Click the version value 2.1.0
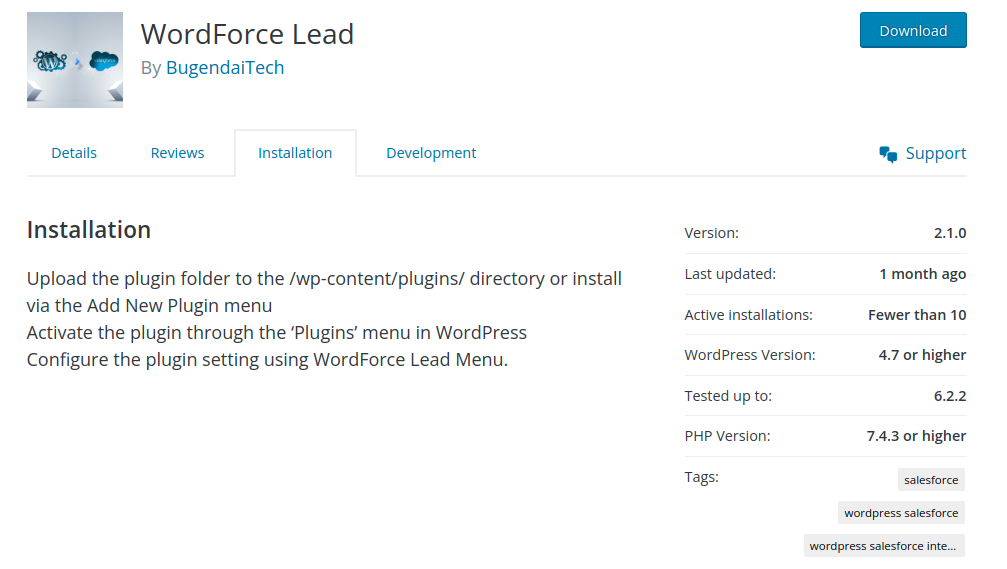The image size is (1007, 569). pyautogui.click(x=950, y=233)
